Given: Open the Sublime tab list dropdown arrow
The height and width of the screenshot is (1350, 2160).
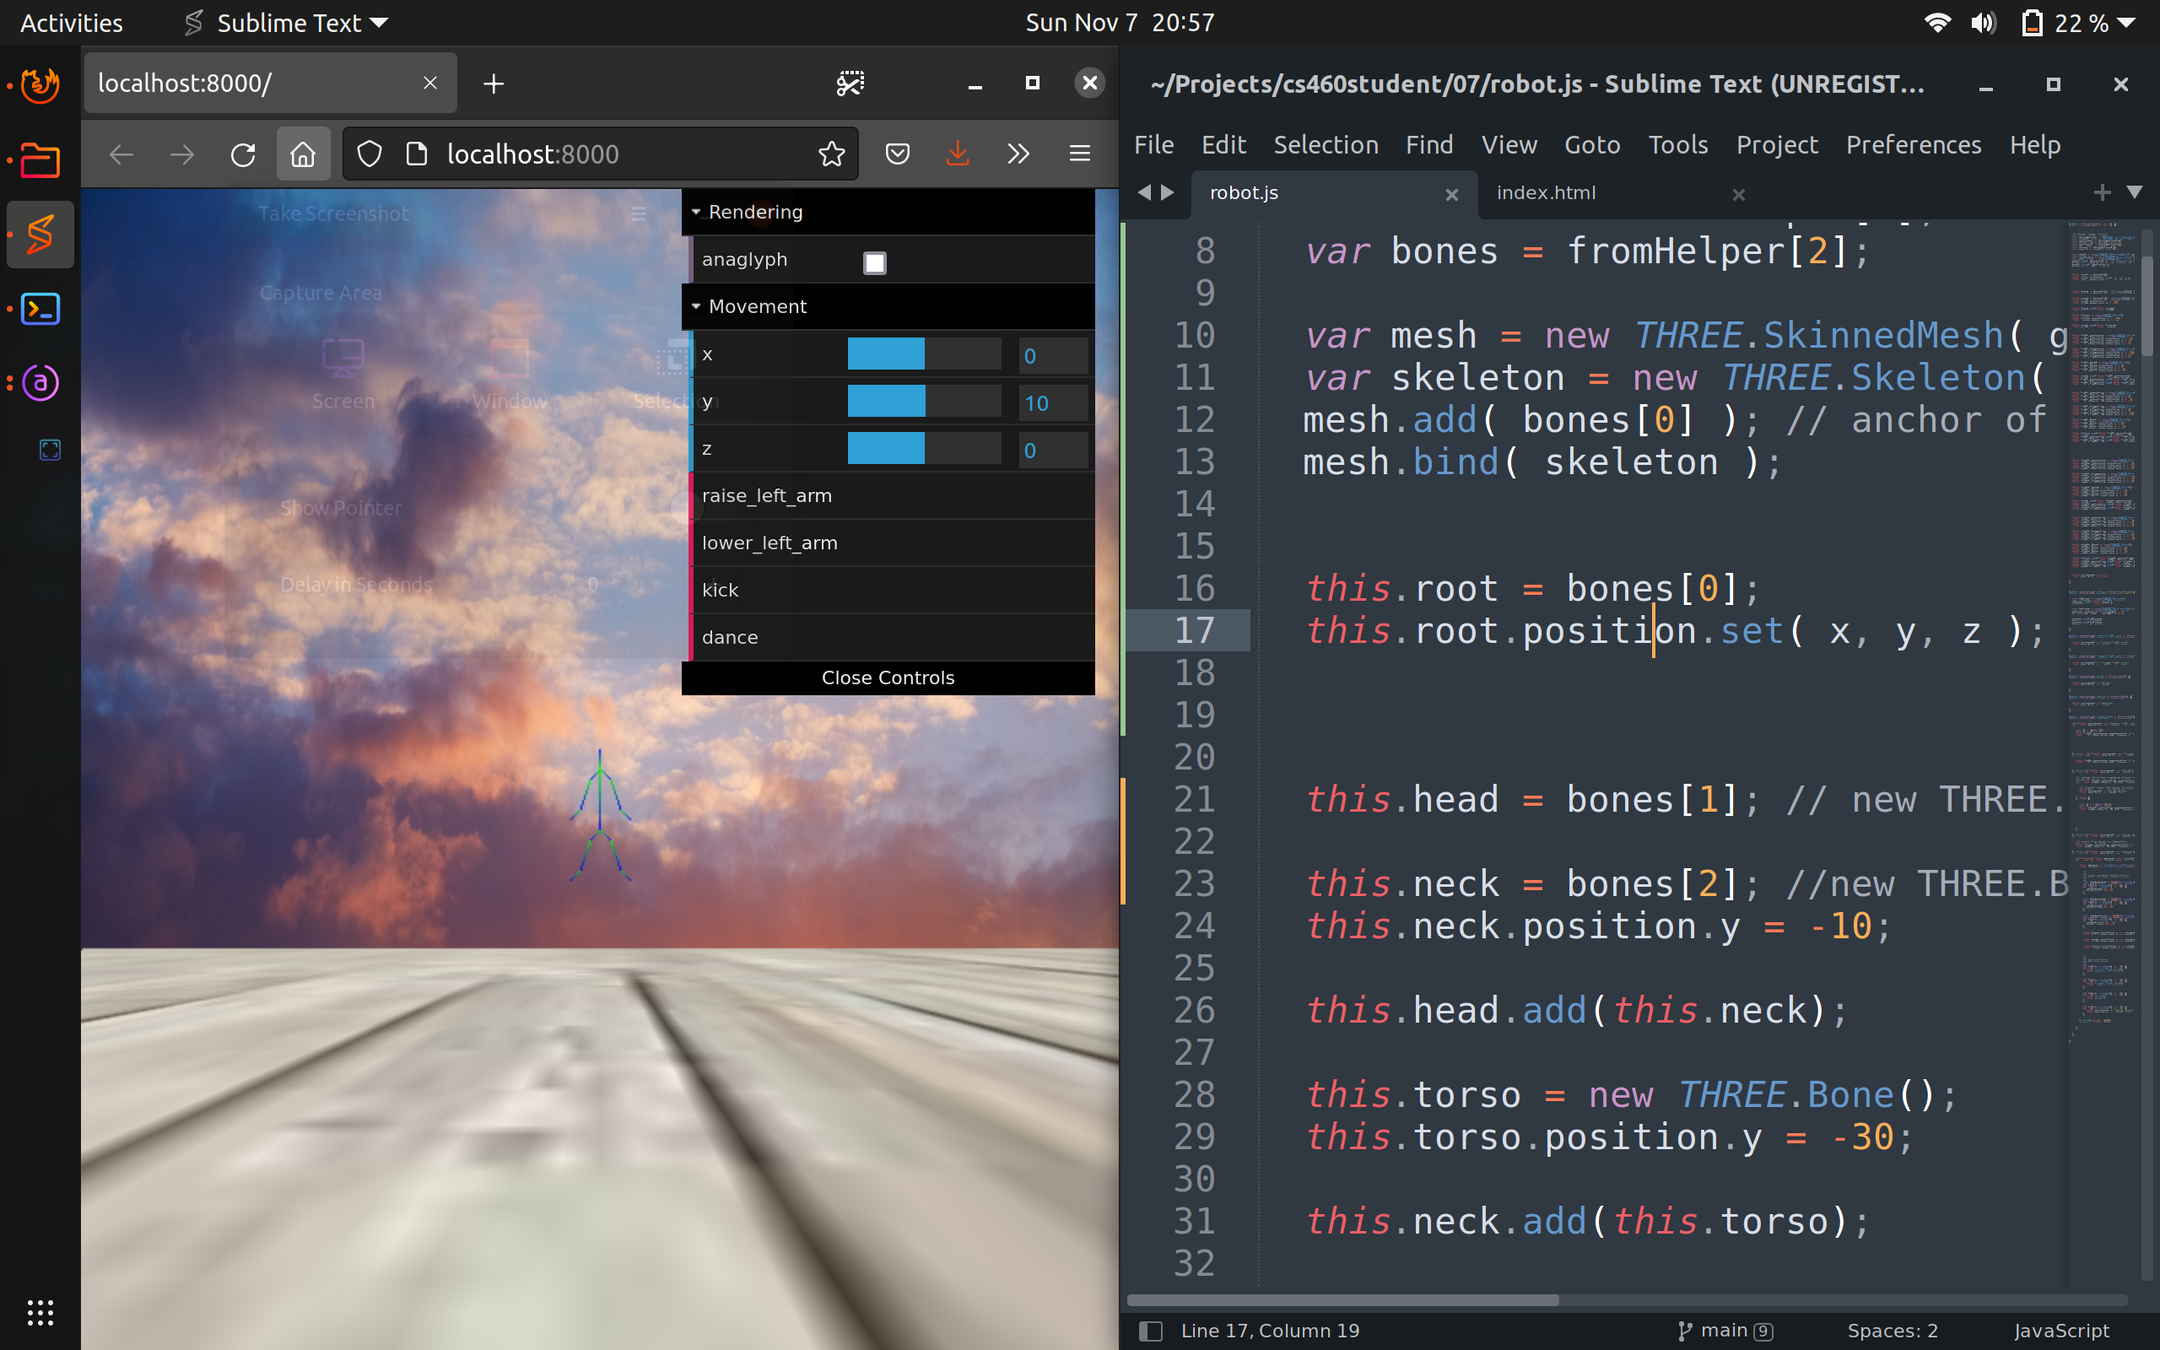Looking at the screenshot, I should pyautogui.click(x=2134, y=192).
